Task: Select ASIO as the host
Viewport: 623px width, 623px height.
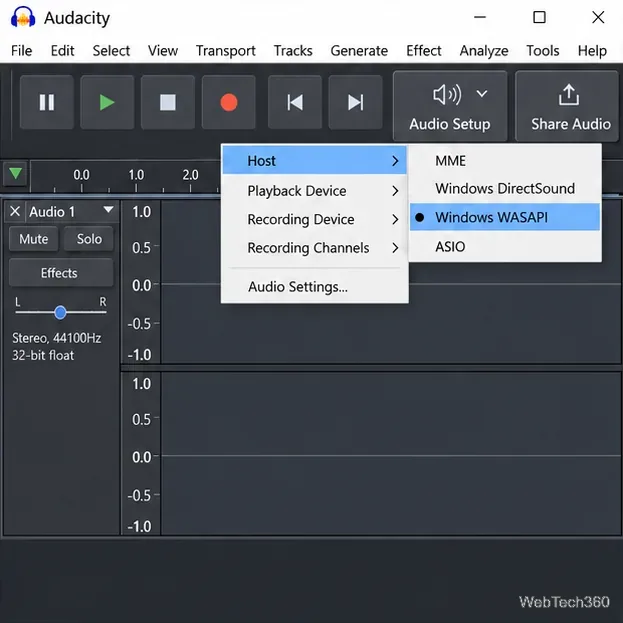Action: [505, 247]
